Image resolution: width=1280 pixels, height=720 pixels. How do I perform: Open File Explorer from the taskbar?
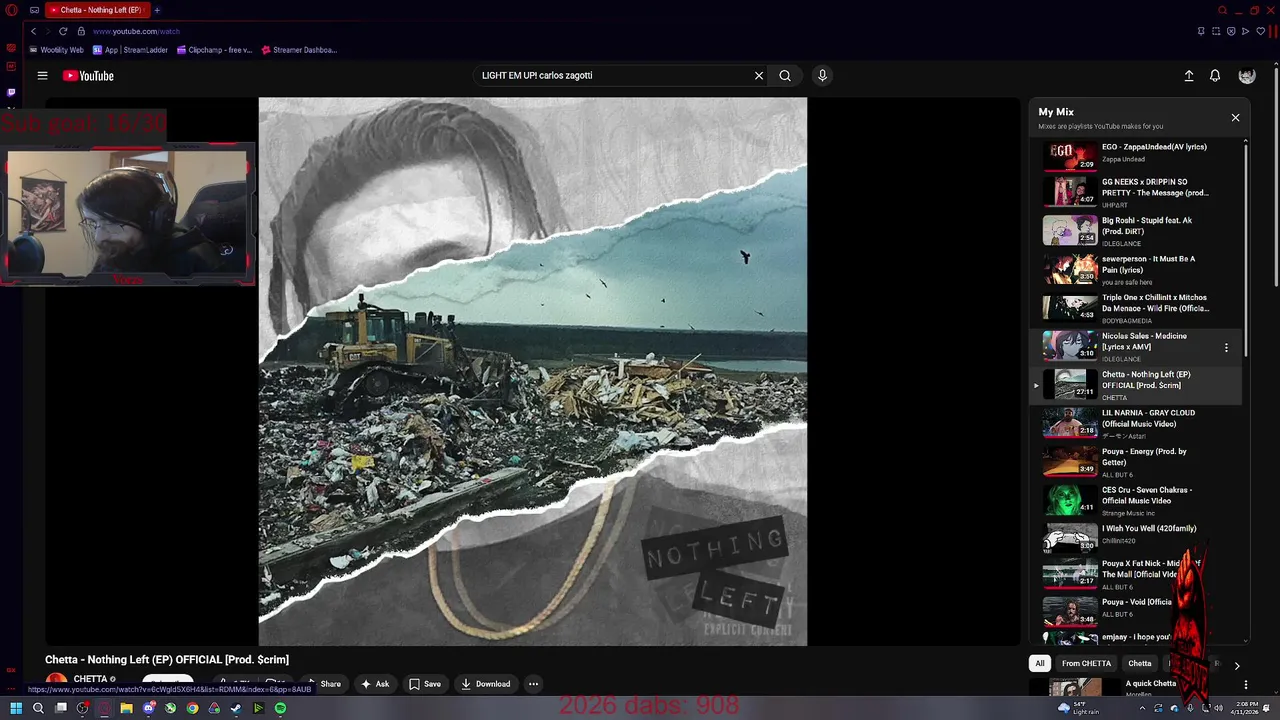pos(126,708)
